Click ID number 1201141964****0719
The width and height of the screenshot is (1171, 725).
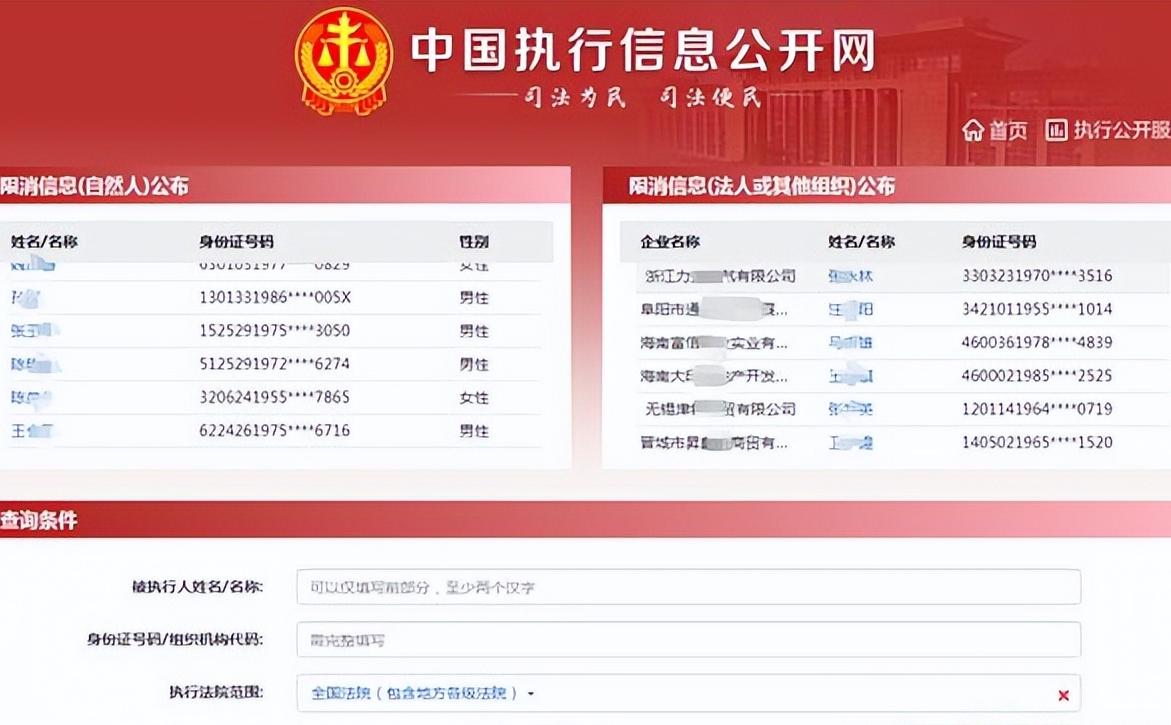click(x=1037, y=408)
